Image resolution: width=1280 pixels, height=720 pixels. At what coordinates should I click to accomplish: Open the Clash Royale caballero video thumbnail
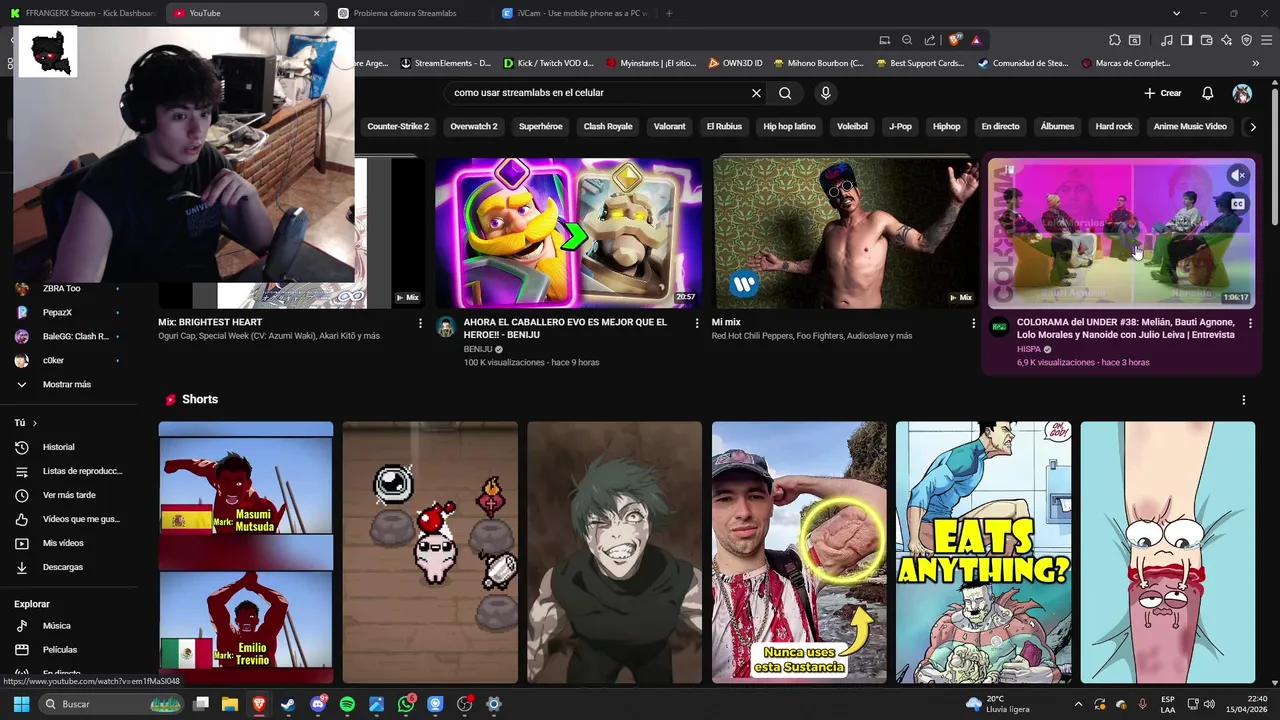point(568,233)
